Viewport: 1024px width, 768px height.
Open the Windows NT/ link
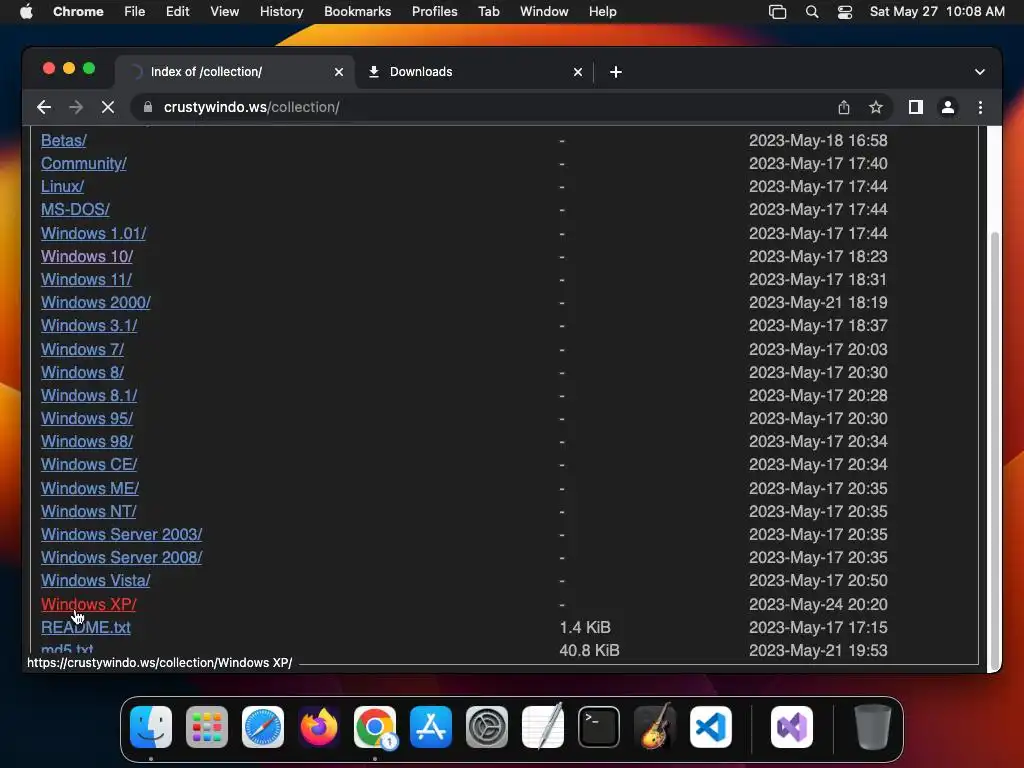pyautogui.click(x=89, y=511)
